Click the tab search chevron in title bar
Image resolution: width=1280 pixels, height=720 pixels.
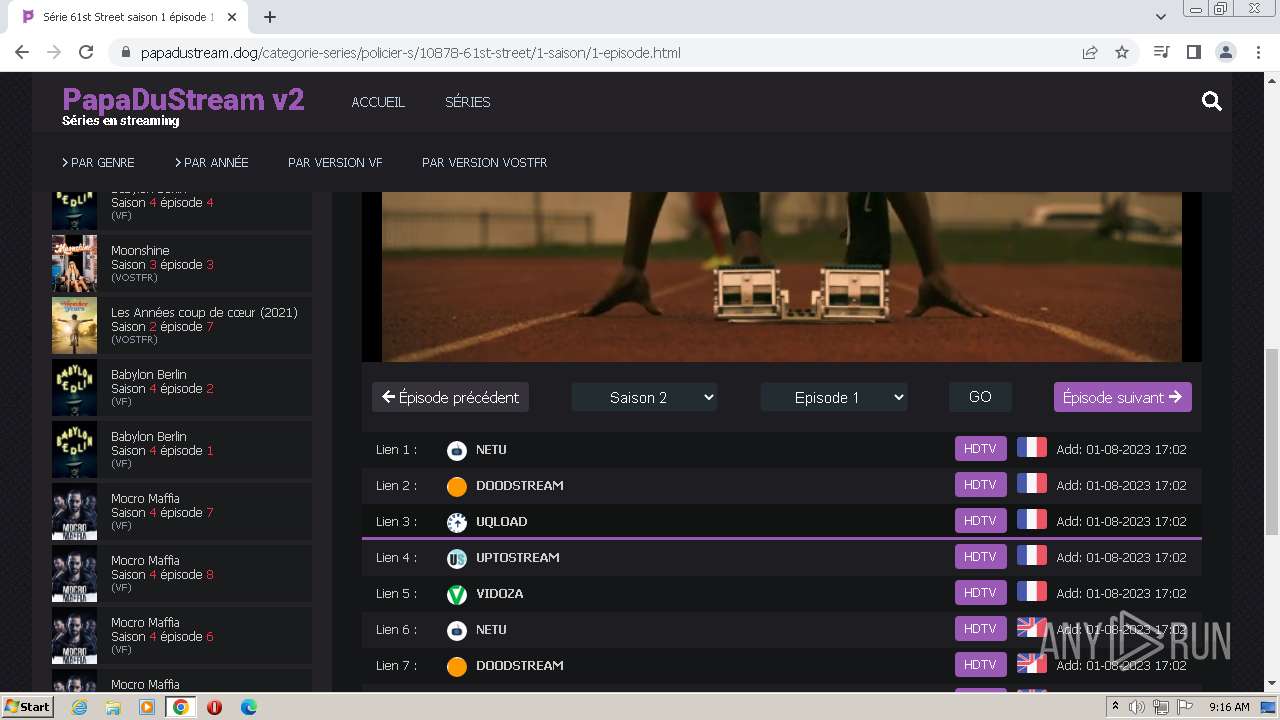point(1161,17)
